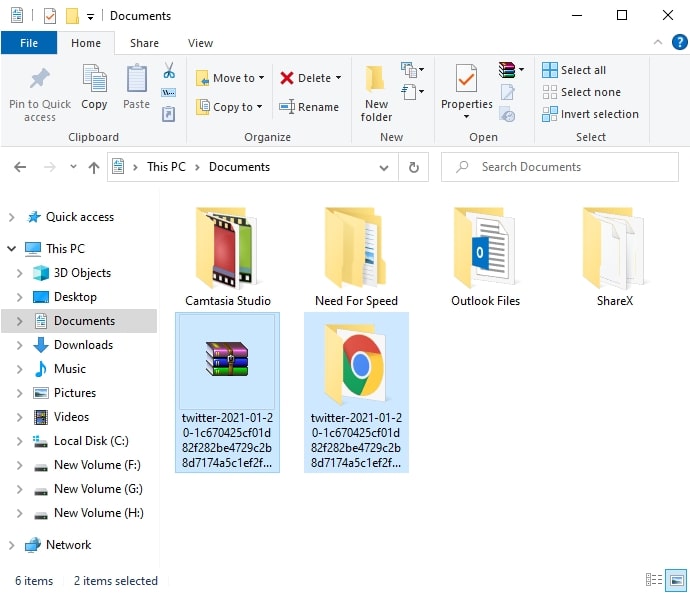690x593 pixels.
Task: Open the Recent locations dropdown arrow
Action: (x=73, y=167)
